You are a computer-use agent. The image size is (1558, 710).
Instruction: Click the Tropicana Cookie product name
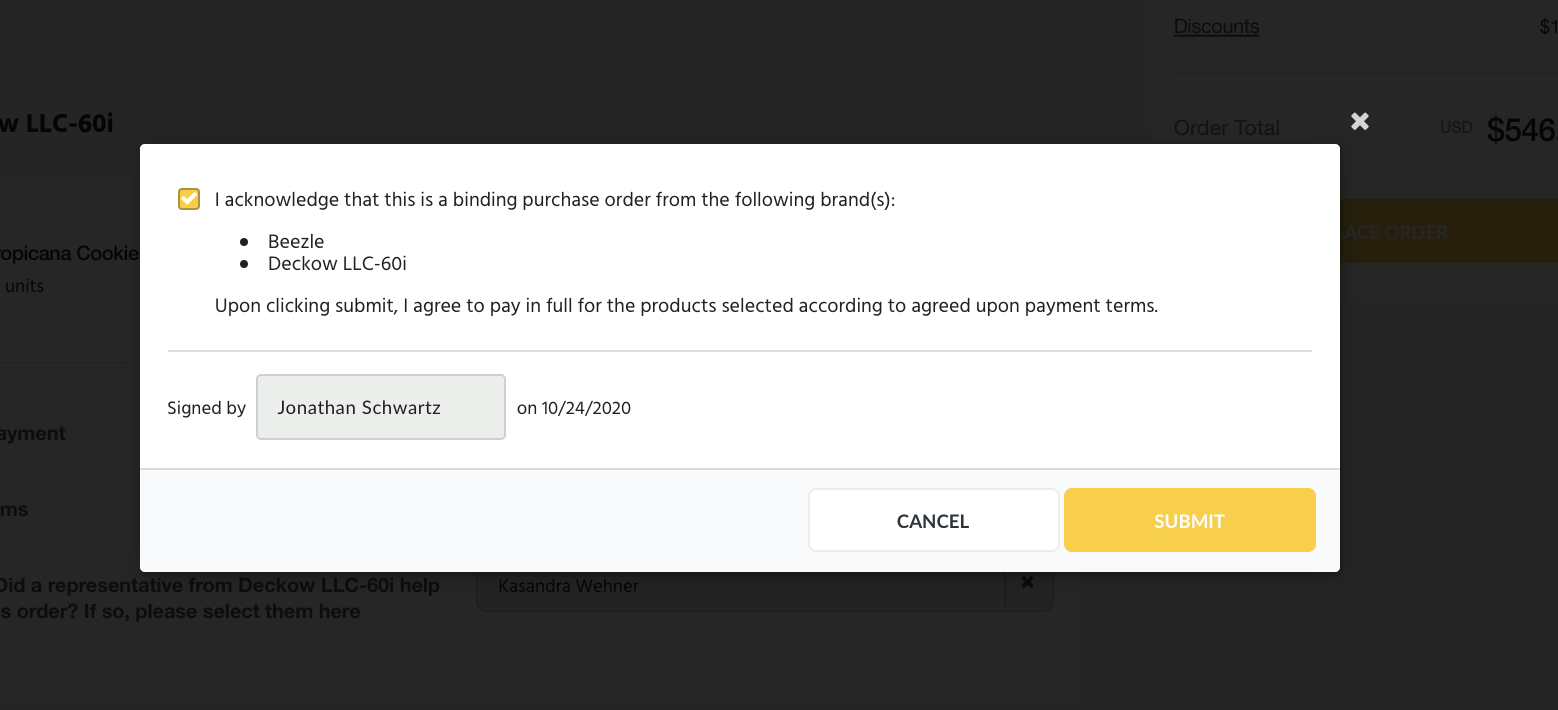pos(68,253)
